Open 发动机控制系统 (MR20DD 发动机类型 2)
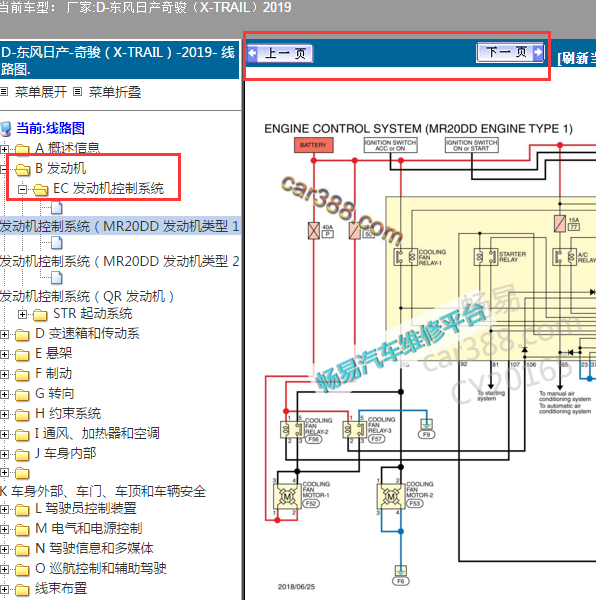596x600 pixels. click(119, 261)
